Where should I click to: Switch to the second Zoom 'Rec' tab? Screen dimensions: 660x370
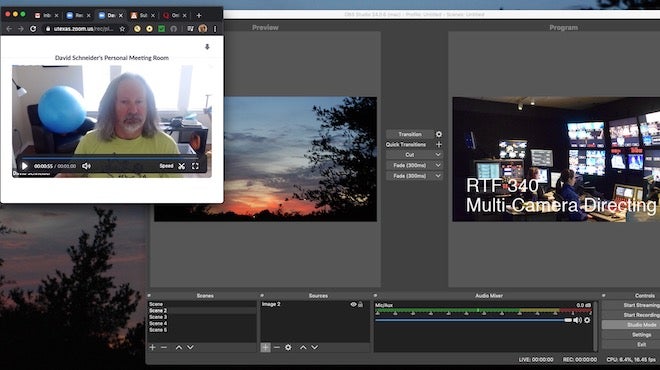[x=78, y=15]
